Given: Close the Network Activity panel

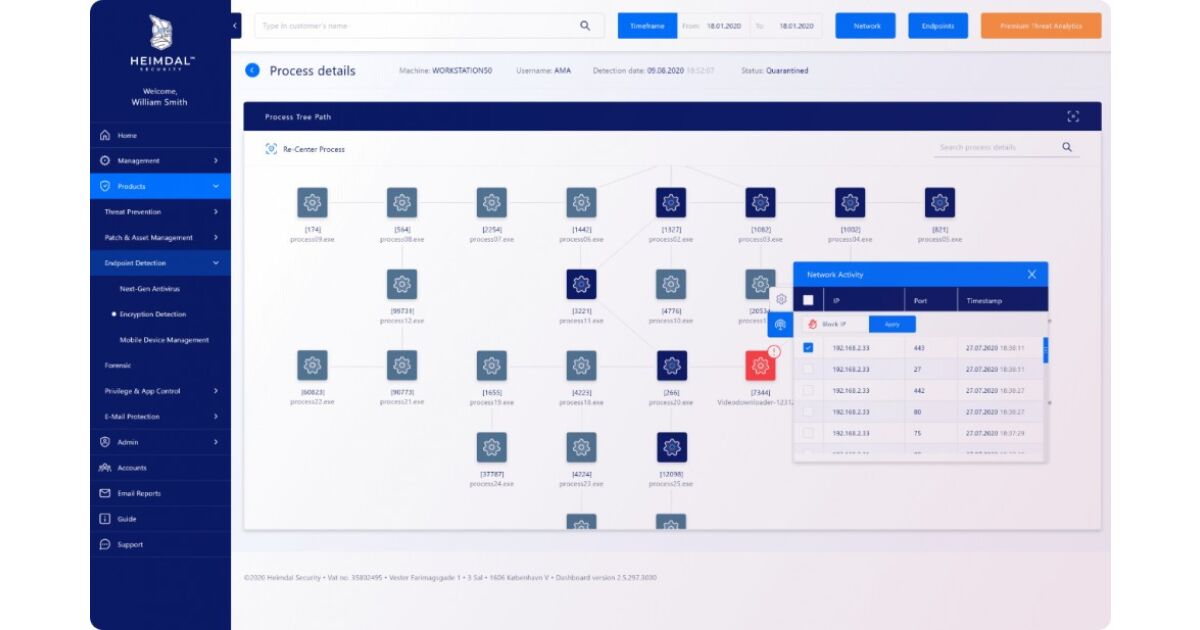Looking at the screenshot, I should click(1032, 274).
